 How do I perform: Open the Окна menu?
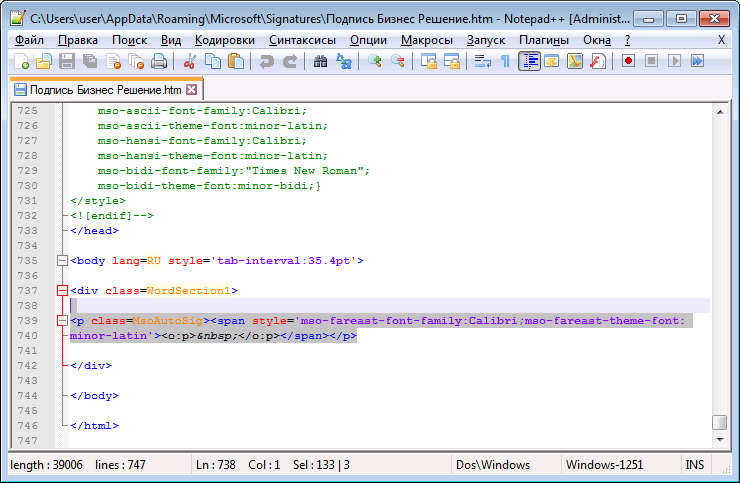click(597, 40)
